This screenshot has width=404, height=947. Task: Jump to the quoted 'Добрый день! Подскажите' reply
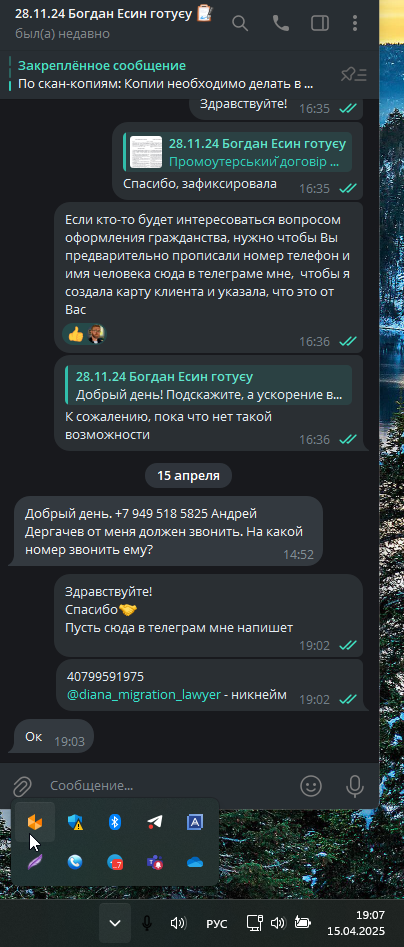(208, 385)
